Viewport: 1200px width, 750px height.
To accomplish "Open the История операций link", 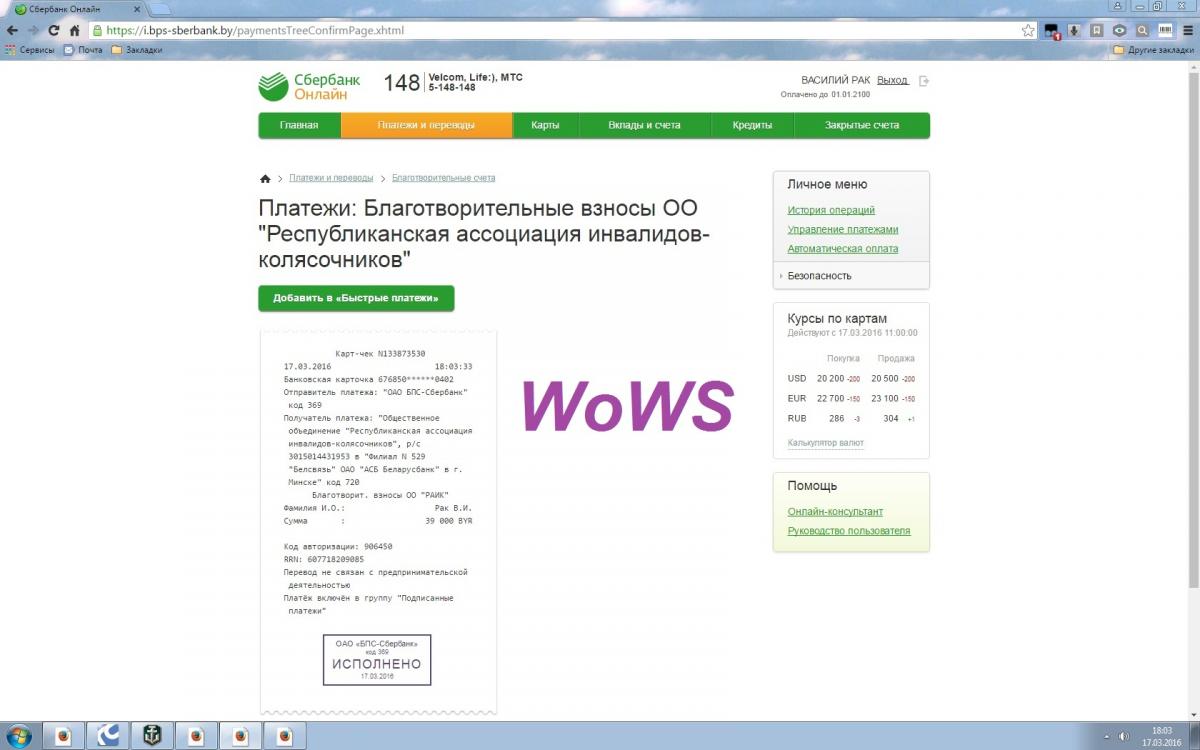I will pos(831,210).
